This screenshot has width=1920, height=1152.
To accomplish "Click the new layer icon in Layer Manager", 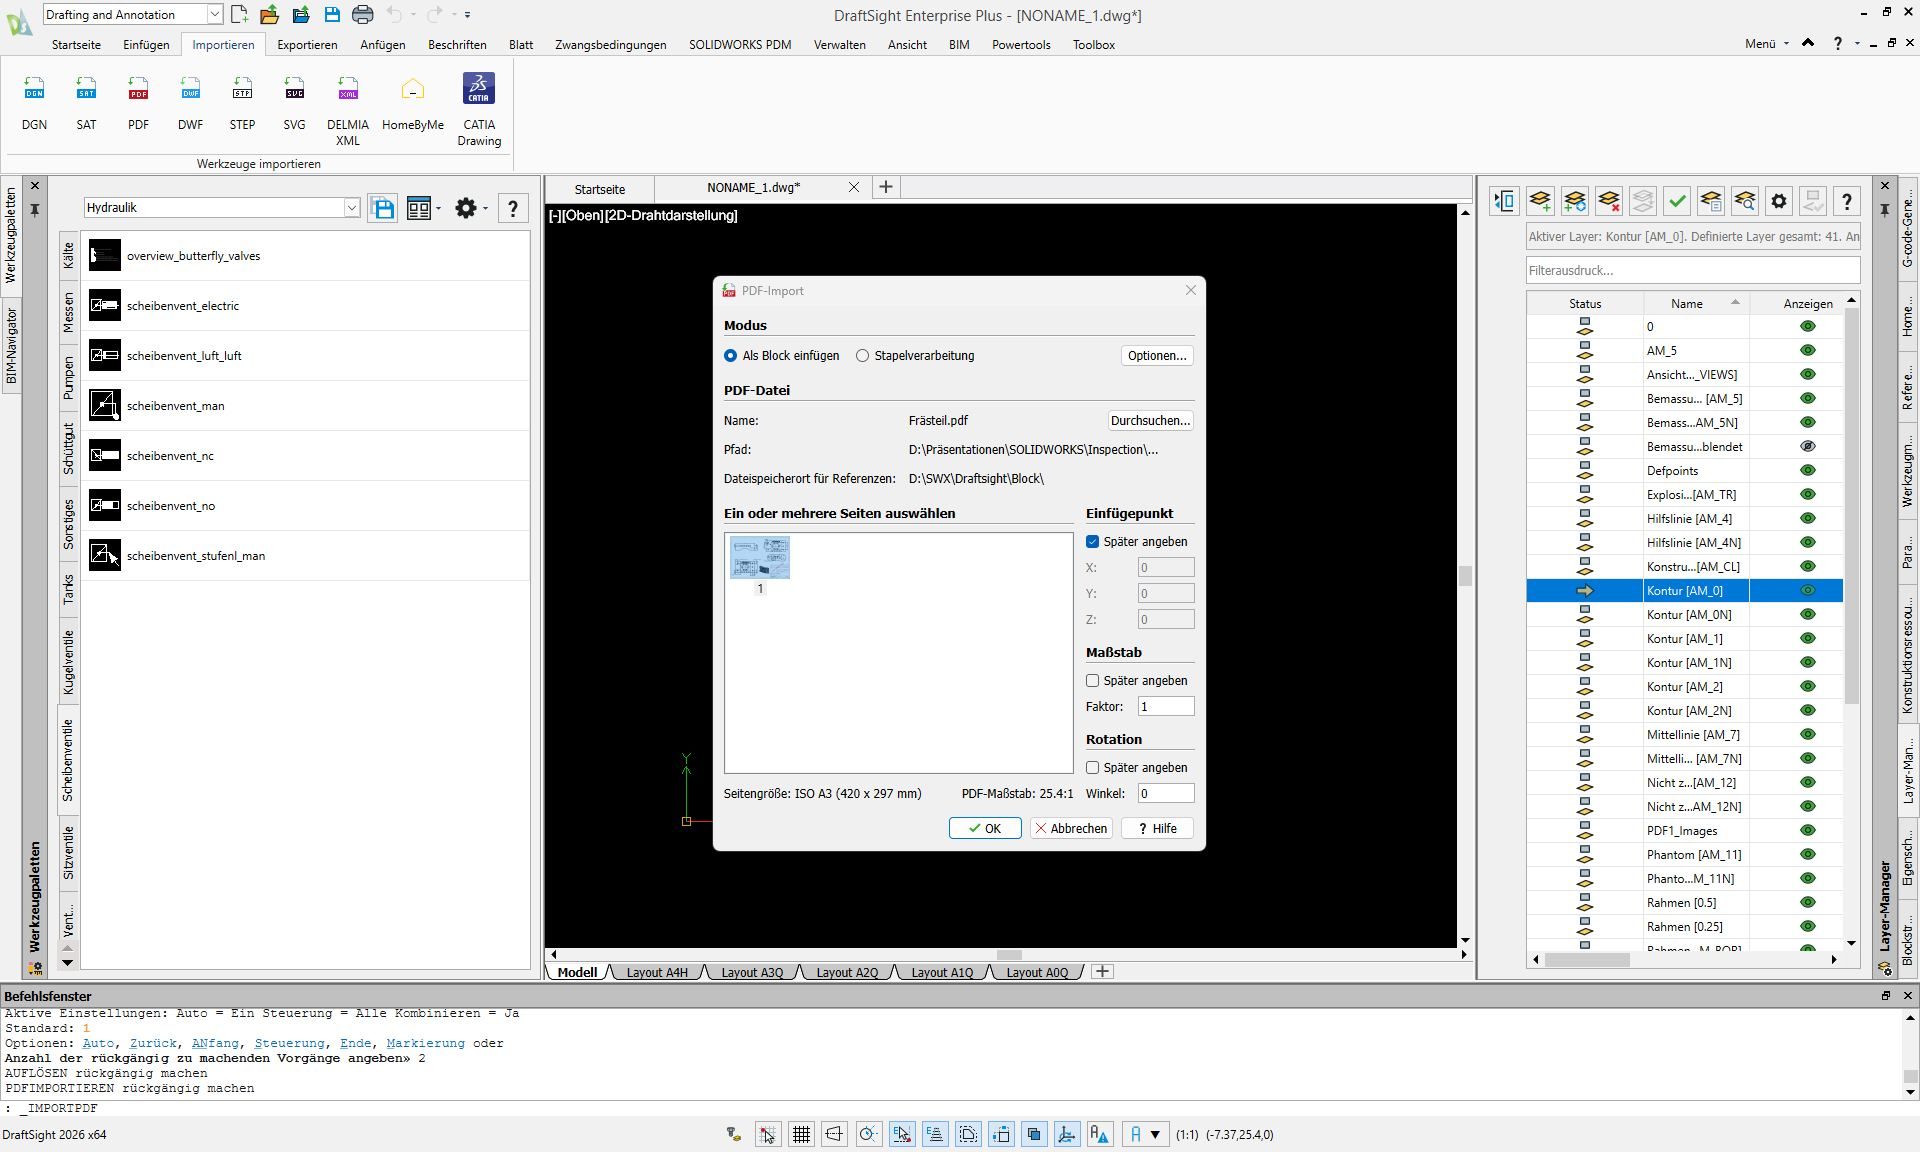I will [x=1540, y=201].
